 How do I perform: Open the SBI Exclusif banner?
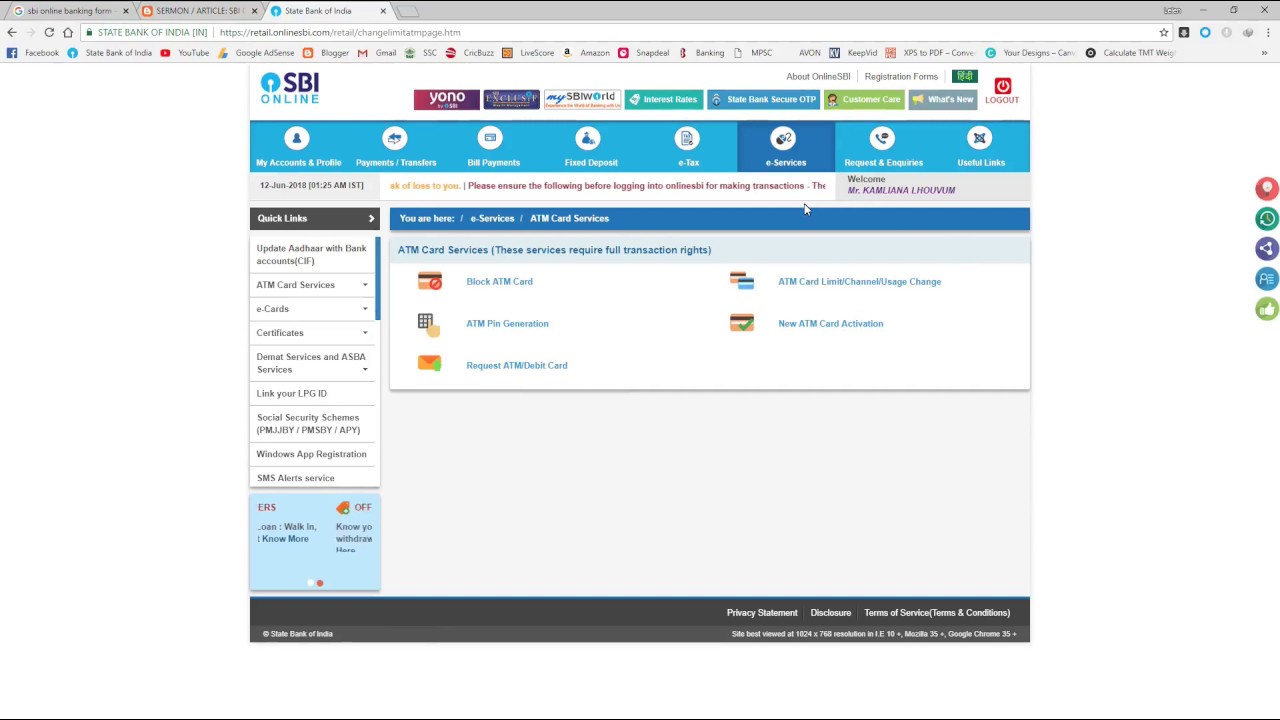[511, 99]
